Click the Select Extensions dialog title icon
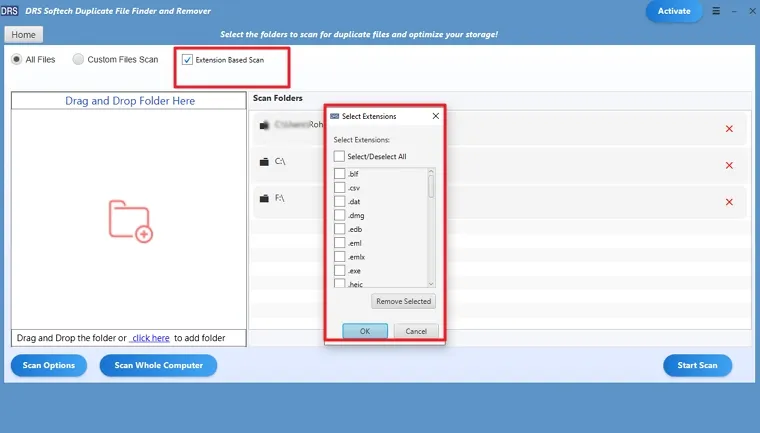Viewport: 760px width, 433px height. 334,116
